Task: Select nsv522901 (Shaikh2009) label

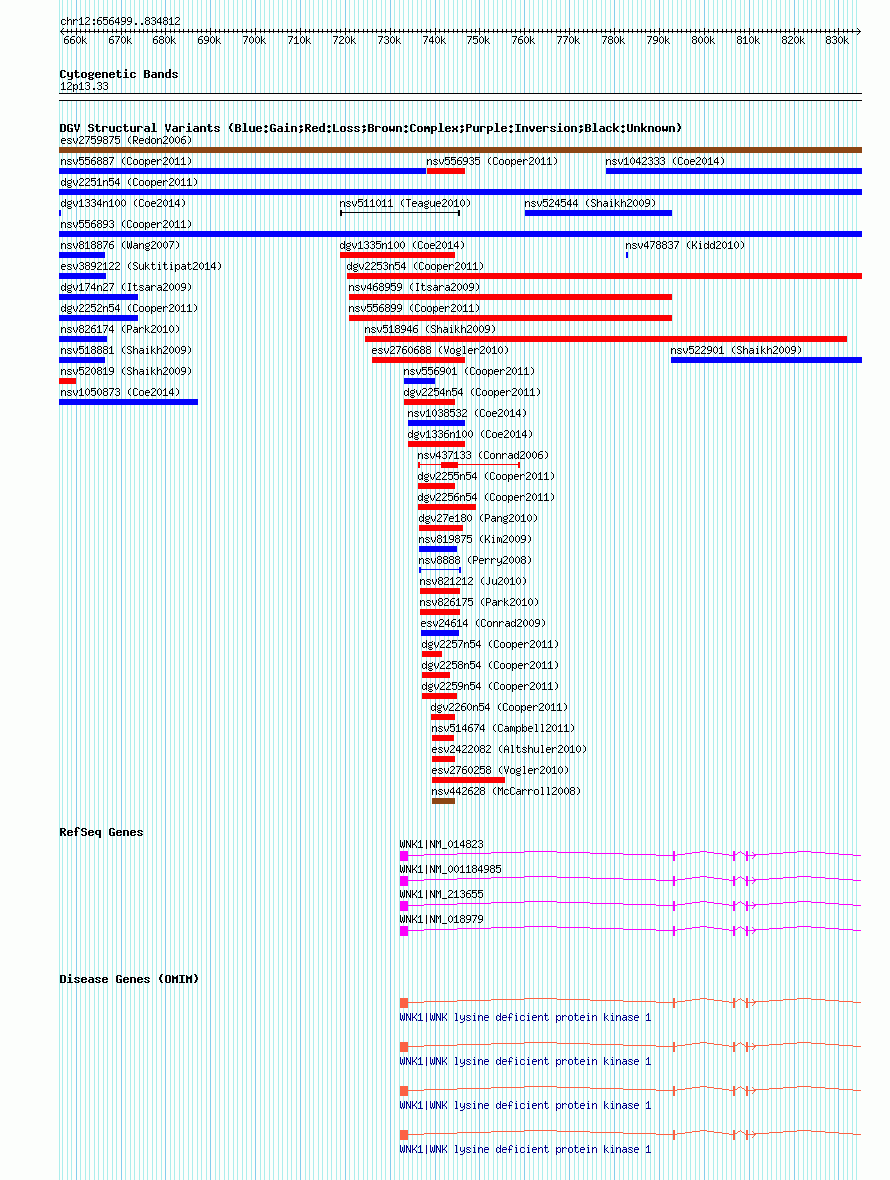Action: click(736, 351)
